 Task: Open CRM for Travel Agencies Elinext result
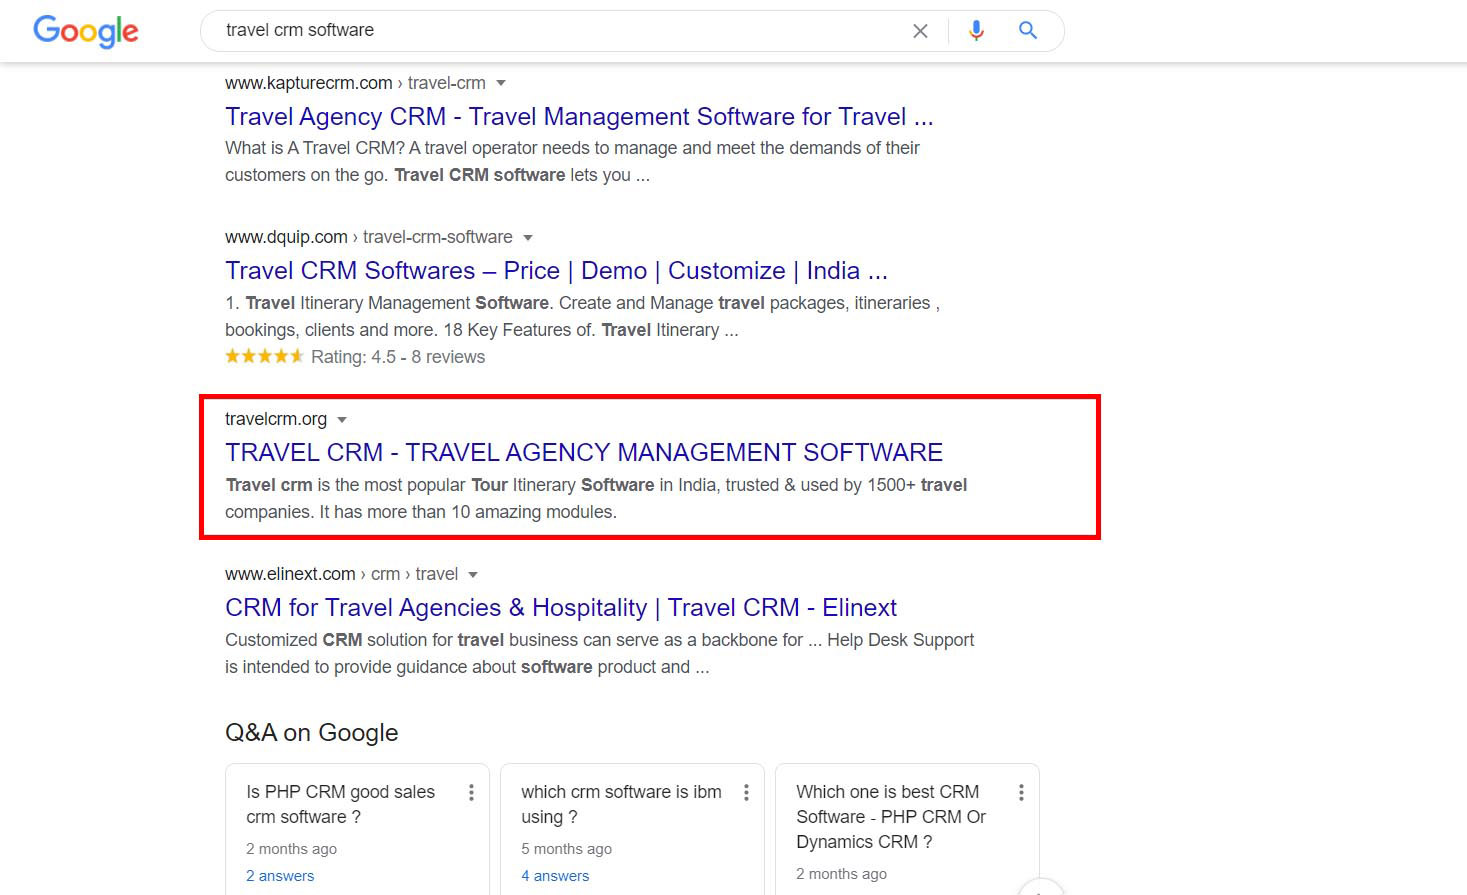(x=560, y=608)
